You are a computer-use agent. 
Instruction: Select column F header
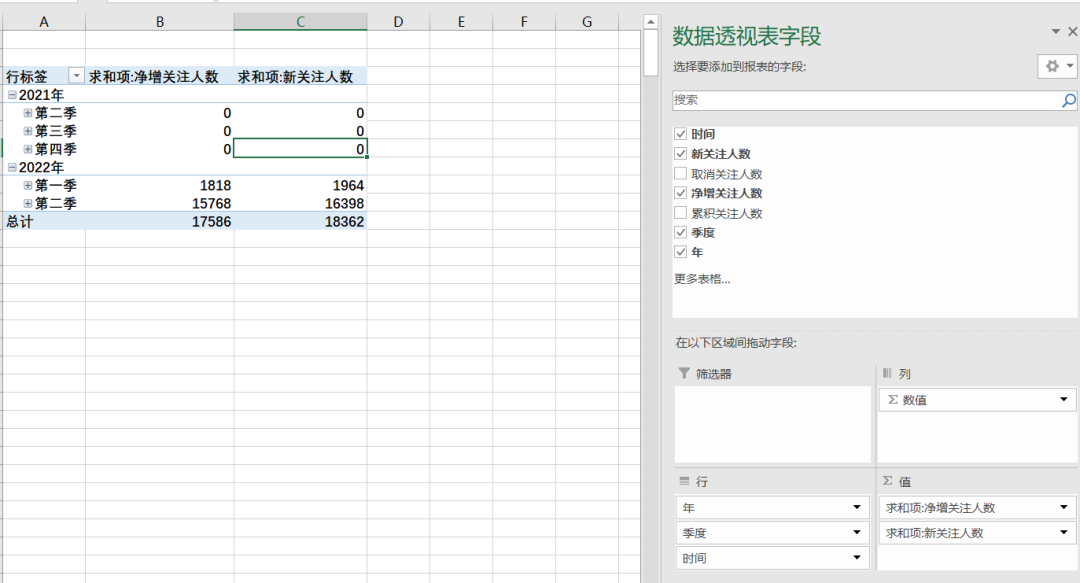pyautogui.click(x=523, y=22)
